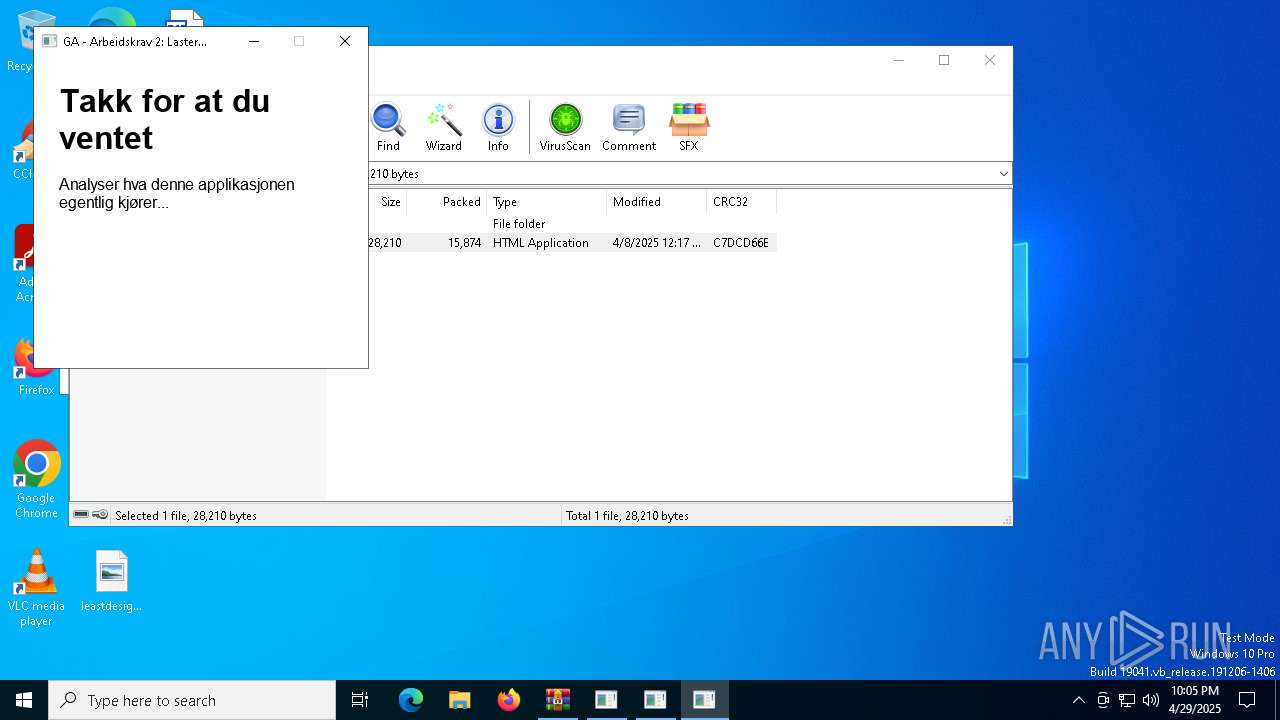Screen dimensions: 1280x720
Task: Click the 4/8/2025 modified date cell
Action: pos(656,243)
